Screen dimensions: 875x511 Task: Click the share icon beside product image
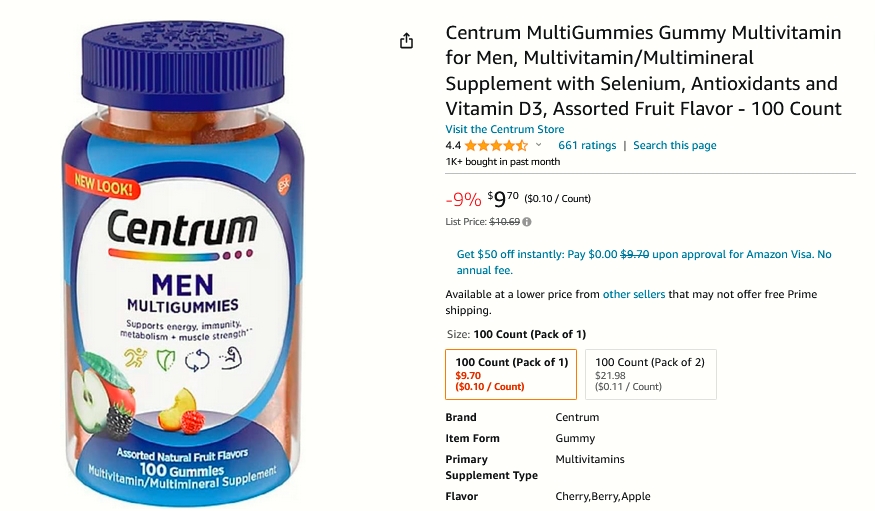coord(406,41)
